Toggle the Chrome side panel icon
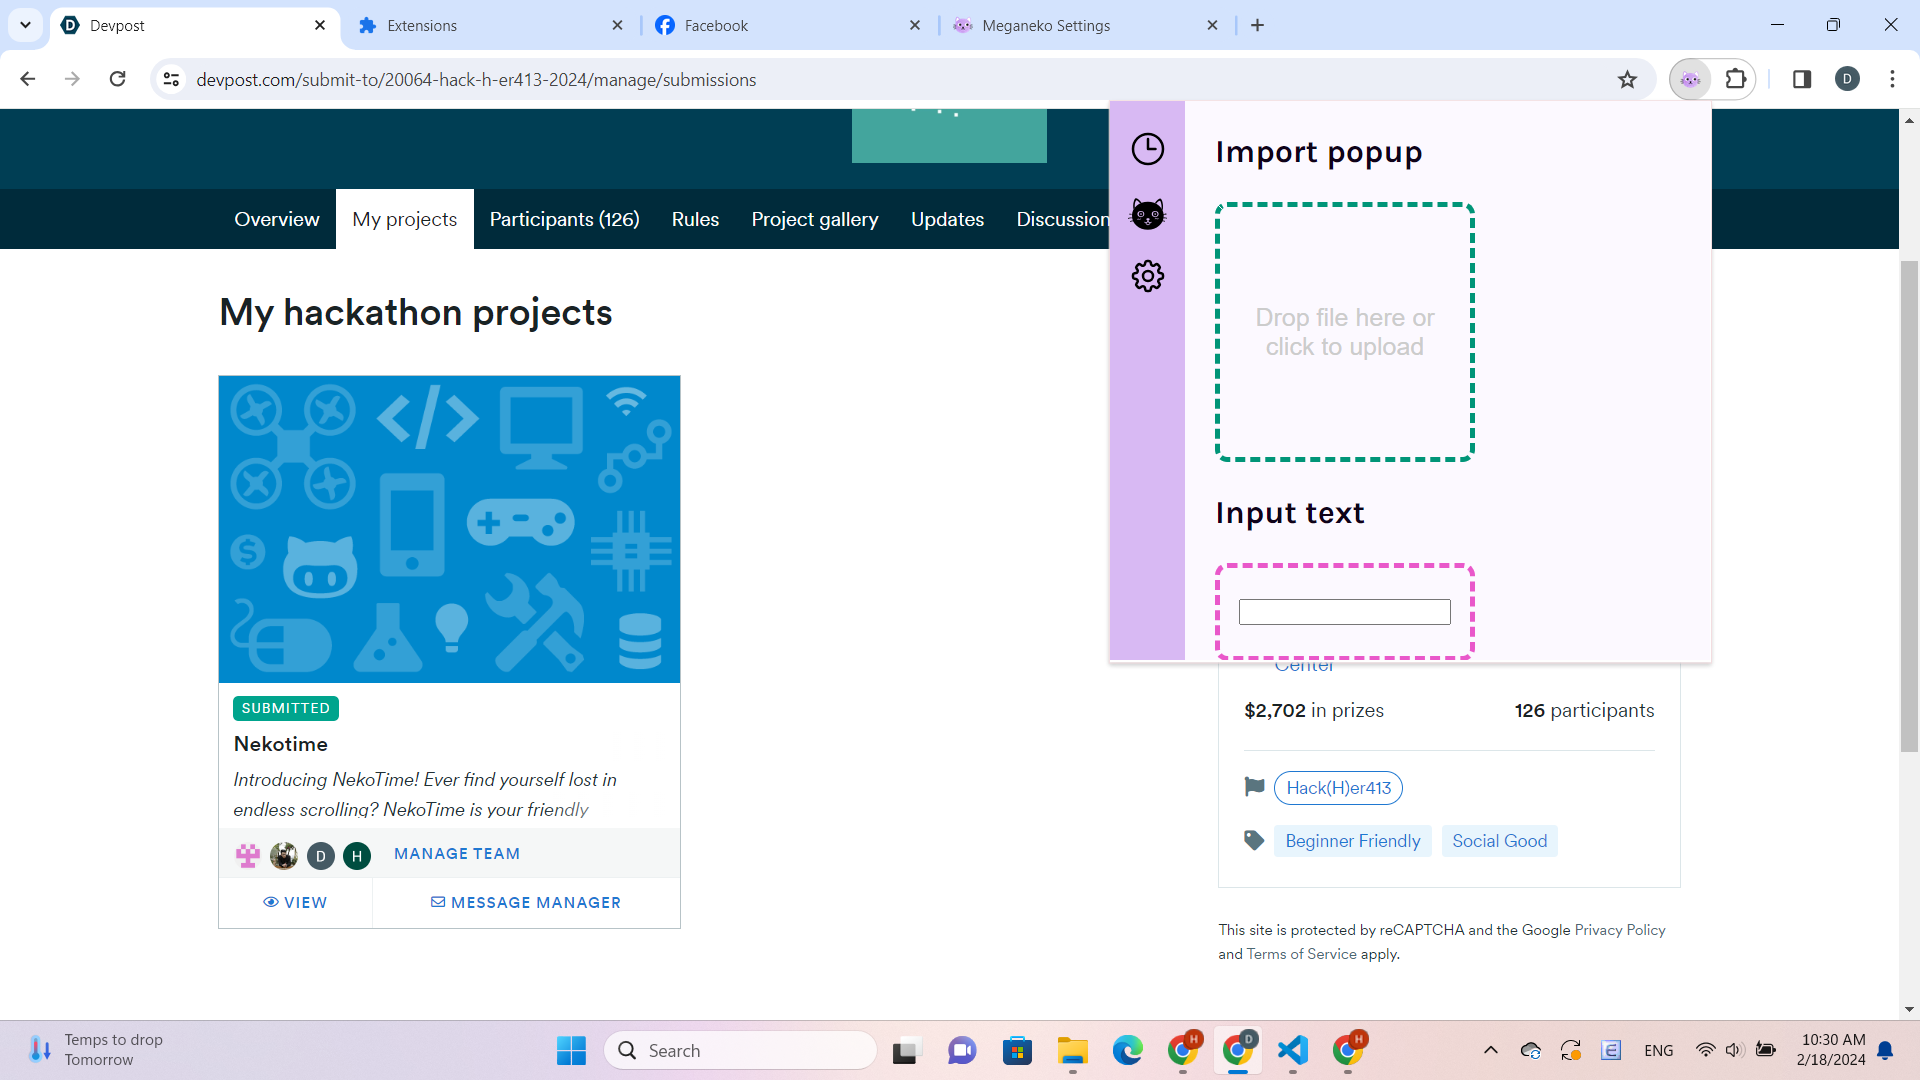The image size is (1920, 1080). click(x=1802, y=80)
